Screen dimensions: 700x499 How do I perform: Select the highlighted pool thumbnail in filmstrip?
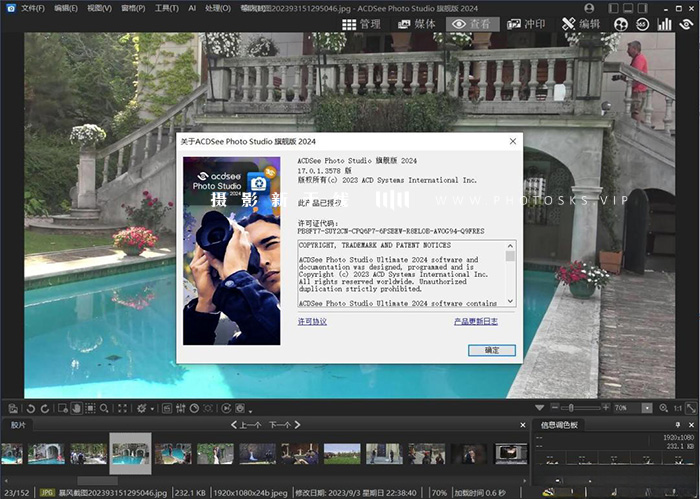click(x=130, y=453)
